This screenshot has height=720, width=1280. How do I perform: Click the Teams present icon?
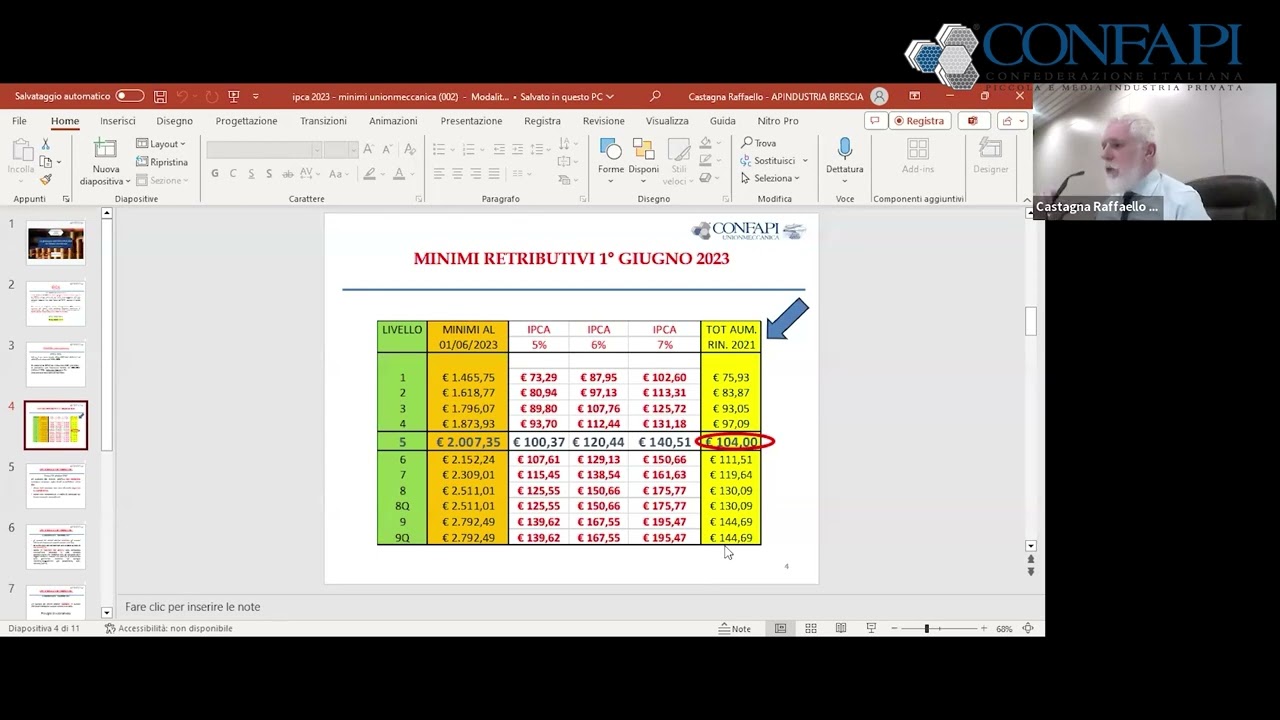click(972, 121)
